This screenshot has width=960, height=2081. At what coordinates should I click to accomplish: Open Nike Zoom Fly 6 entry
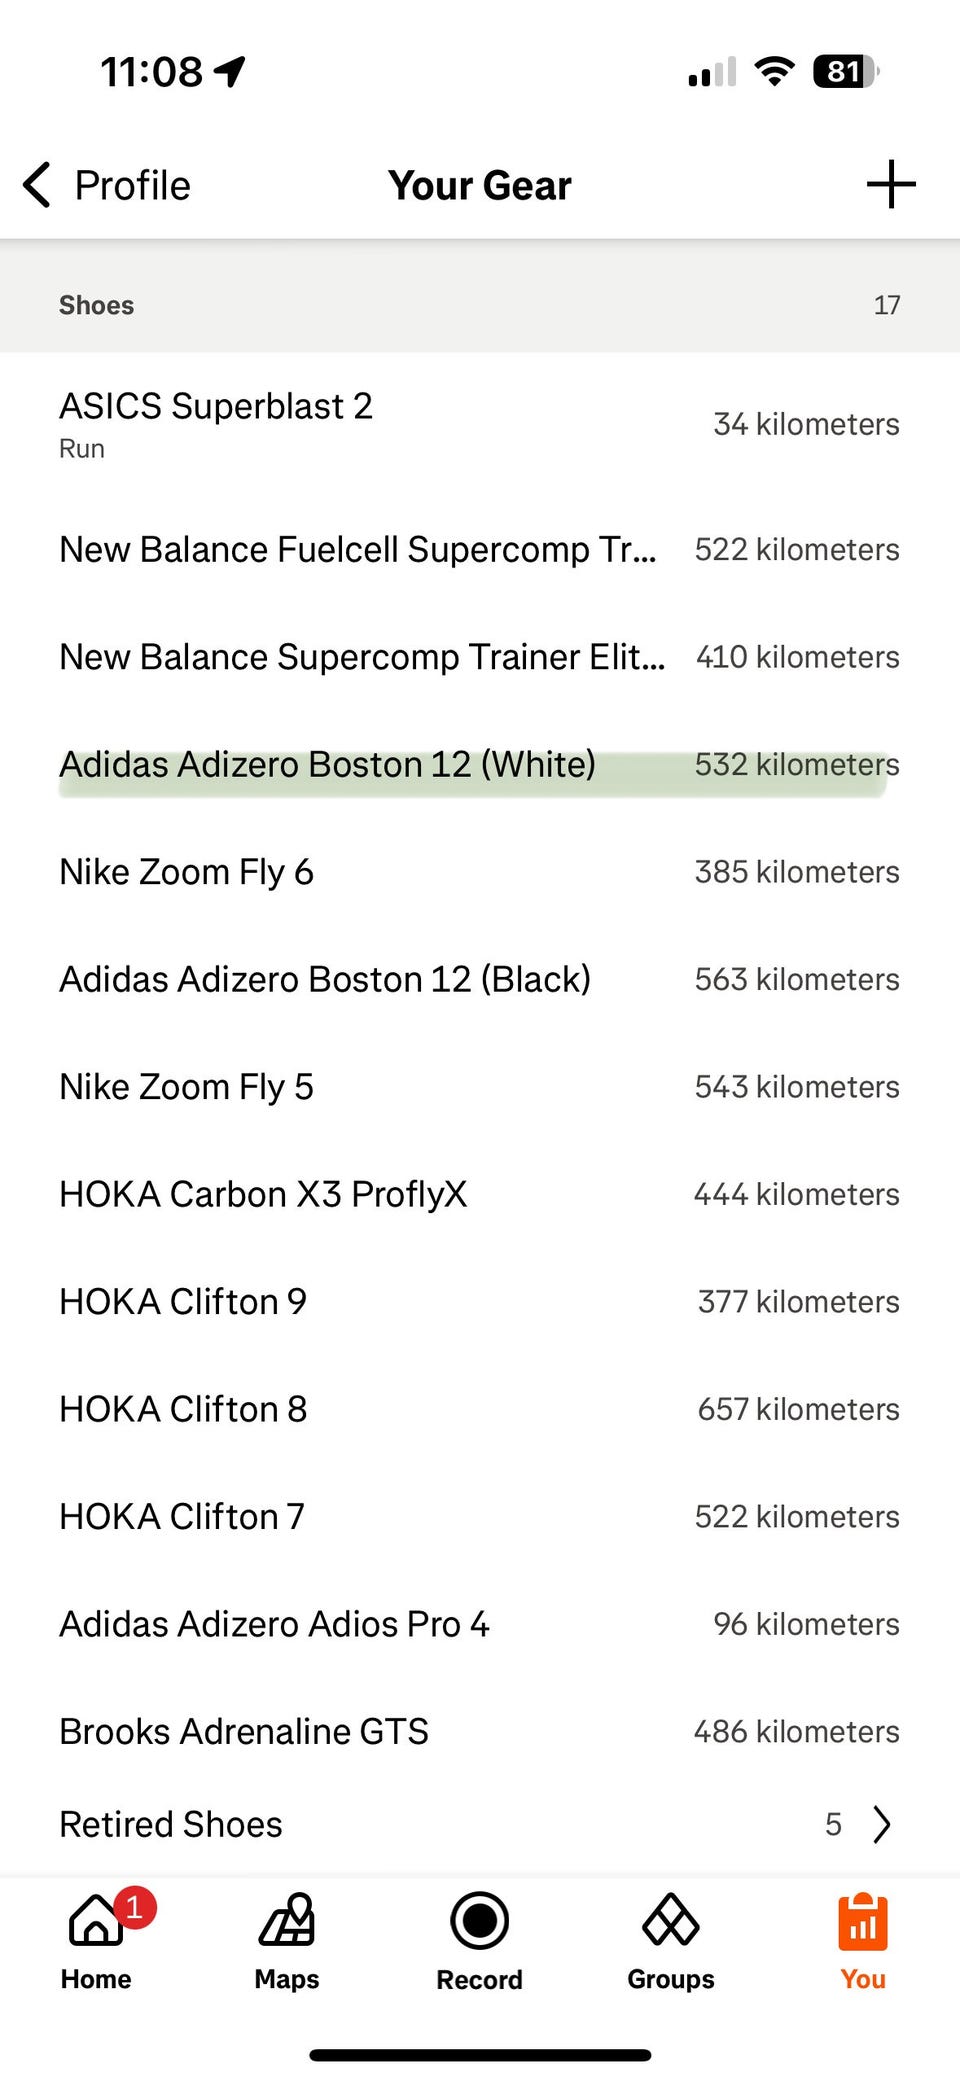(187, 872)
